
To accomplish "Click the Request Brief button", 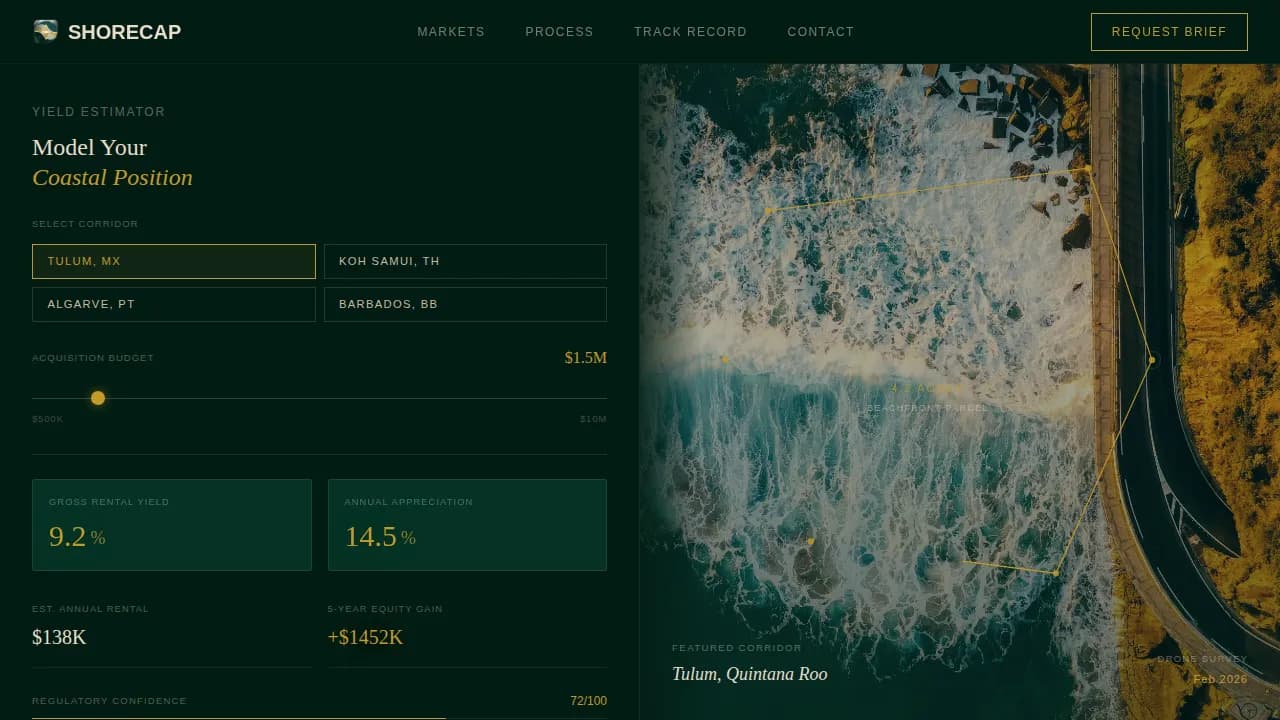I will tap(1168, 31).
